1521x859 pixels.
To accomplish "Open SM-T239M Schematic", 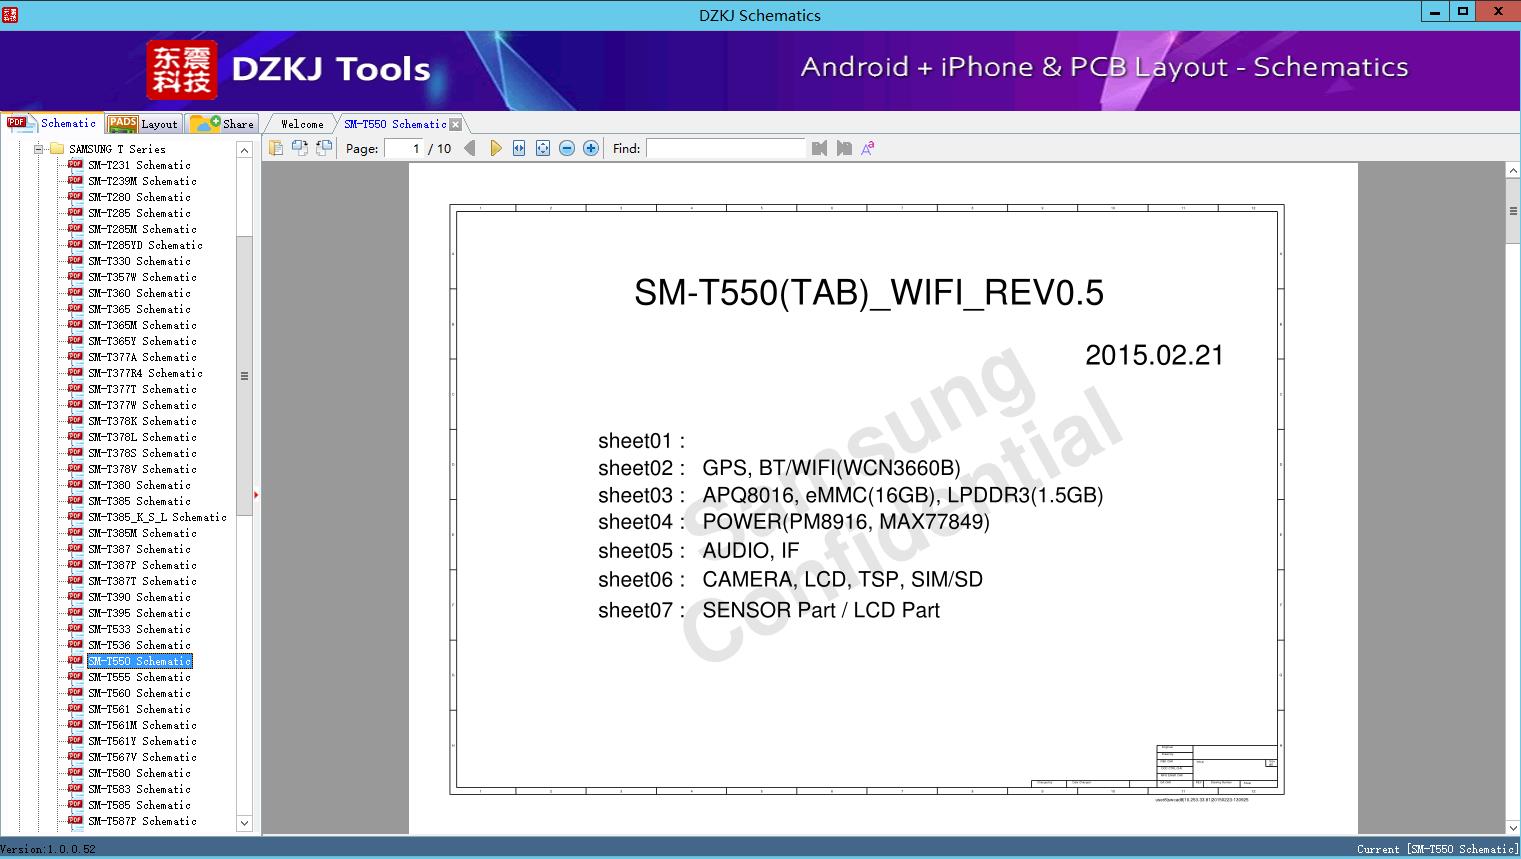I will pyautogui.click(x=142, y=181).
